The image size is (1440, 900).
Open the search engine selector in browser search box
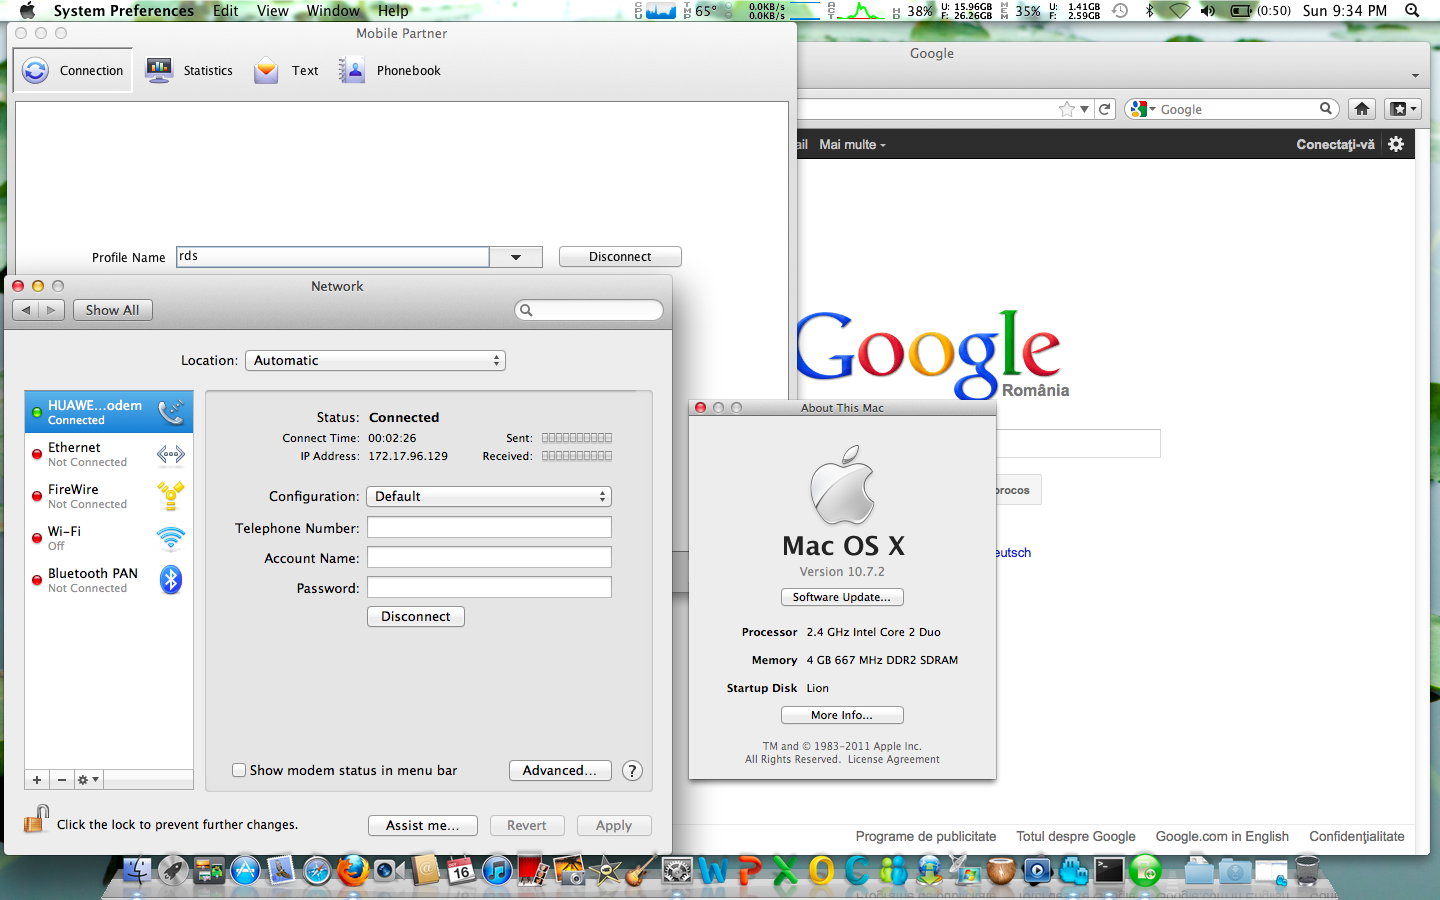coord(1142,109)
